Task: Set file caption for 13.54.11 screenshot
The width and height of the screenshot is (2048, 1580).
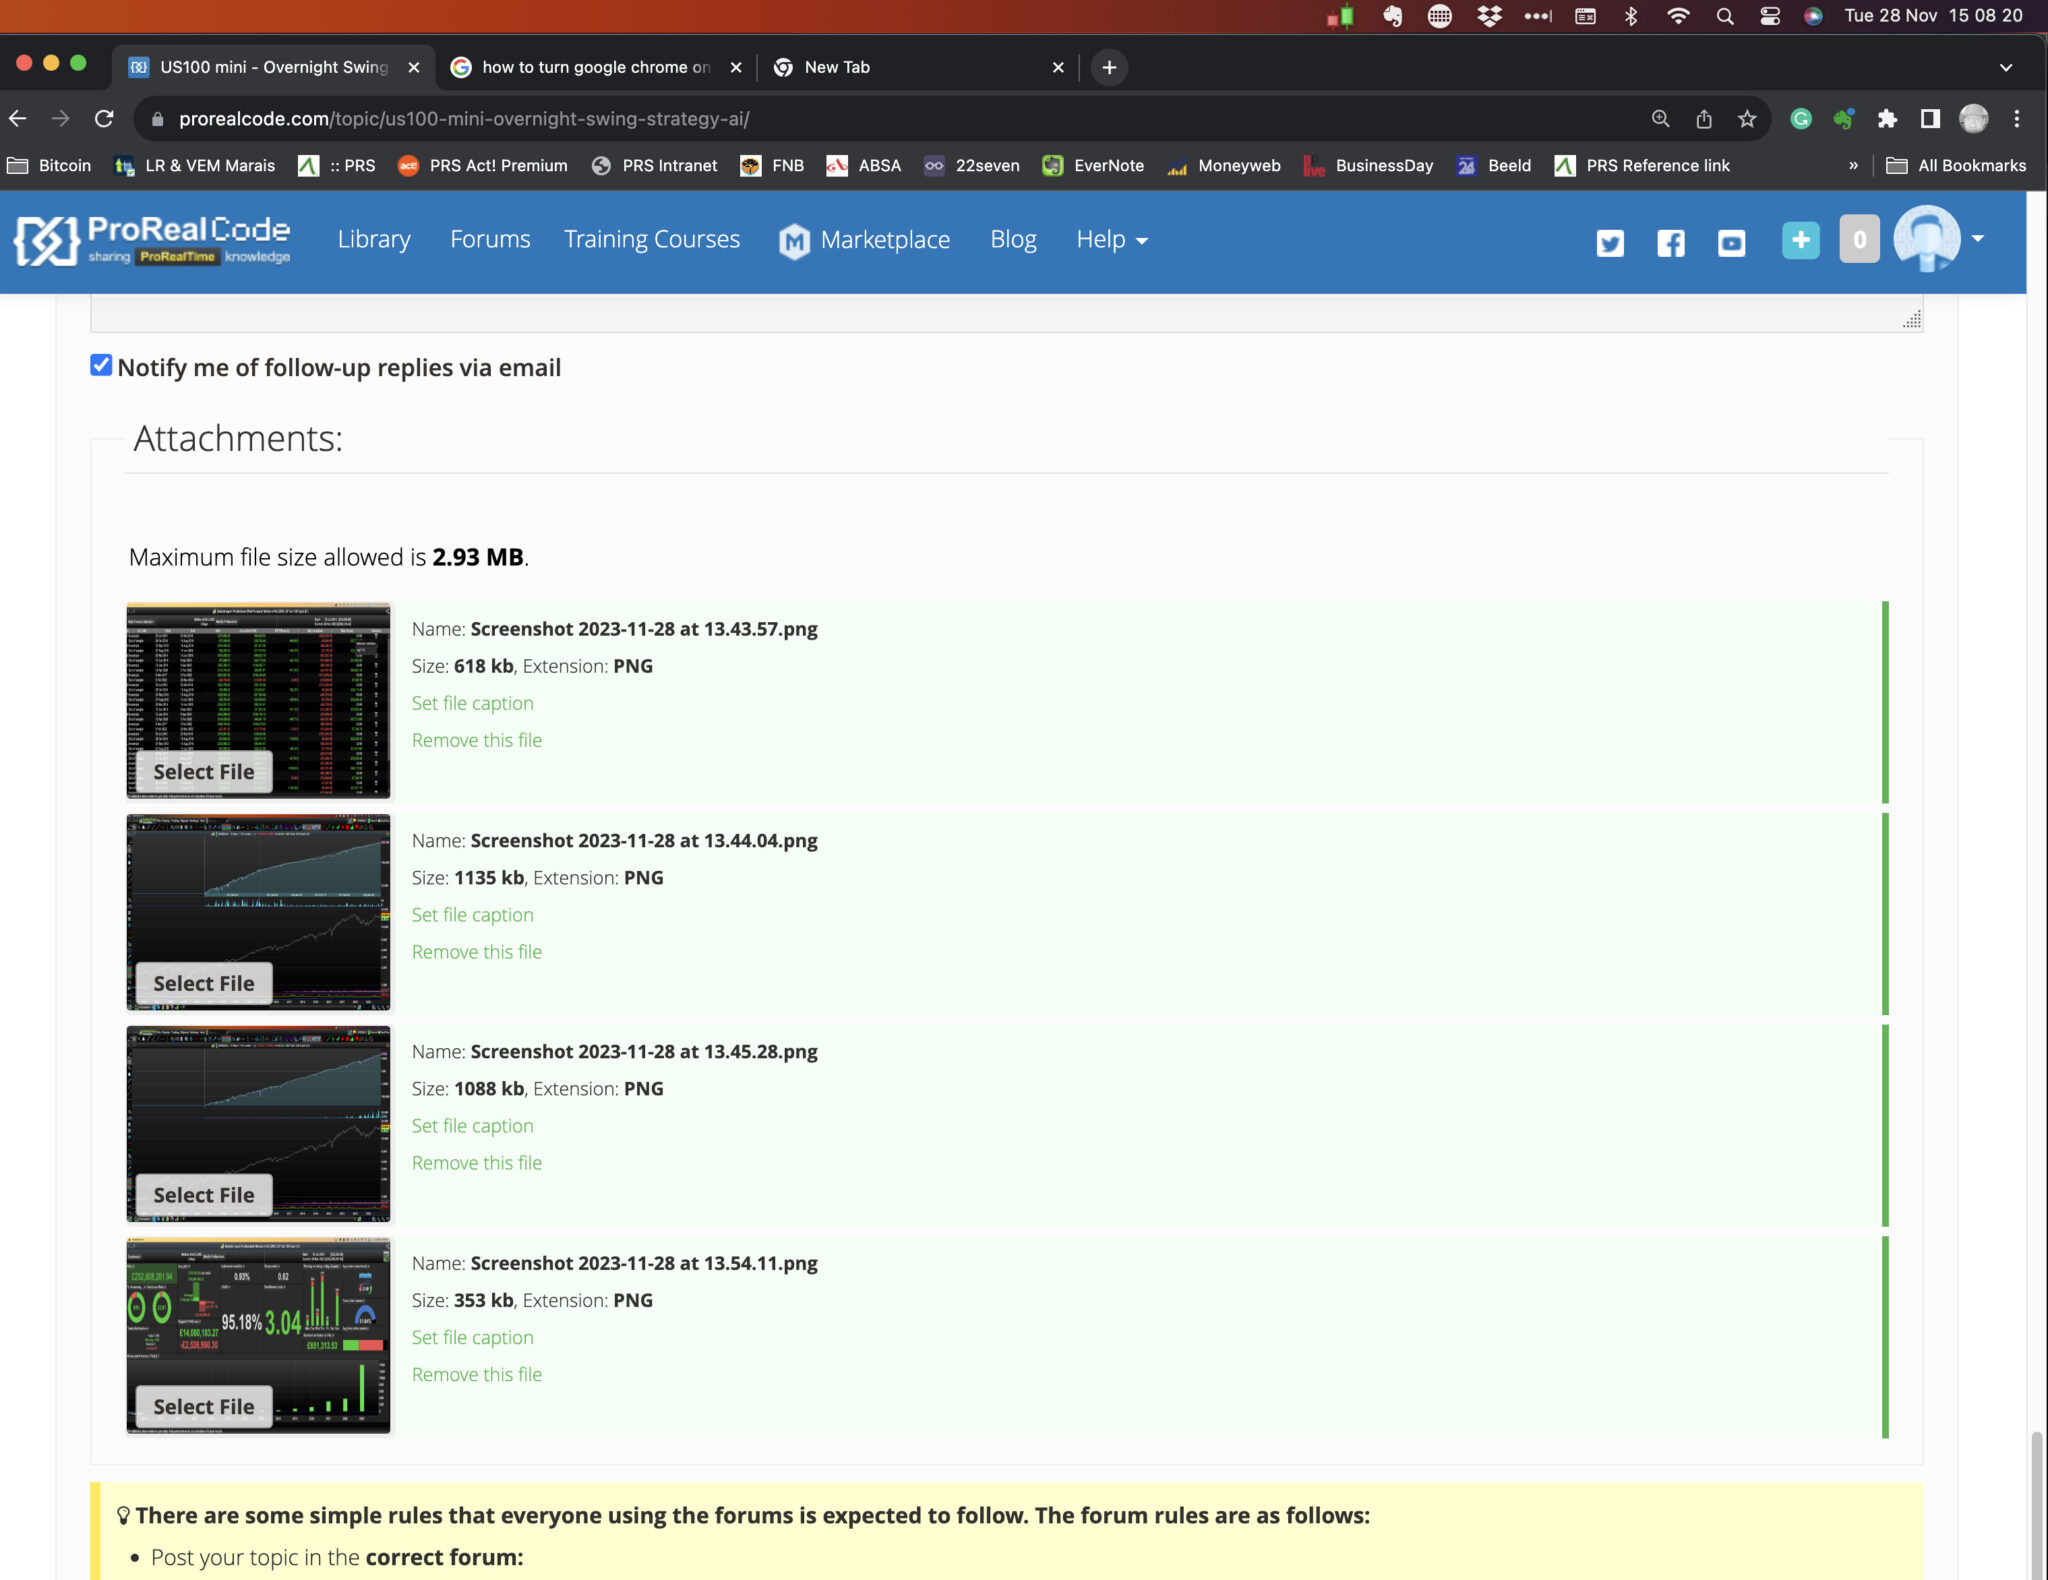Action: [472, 1338]
